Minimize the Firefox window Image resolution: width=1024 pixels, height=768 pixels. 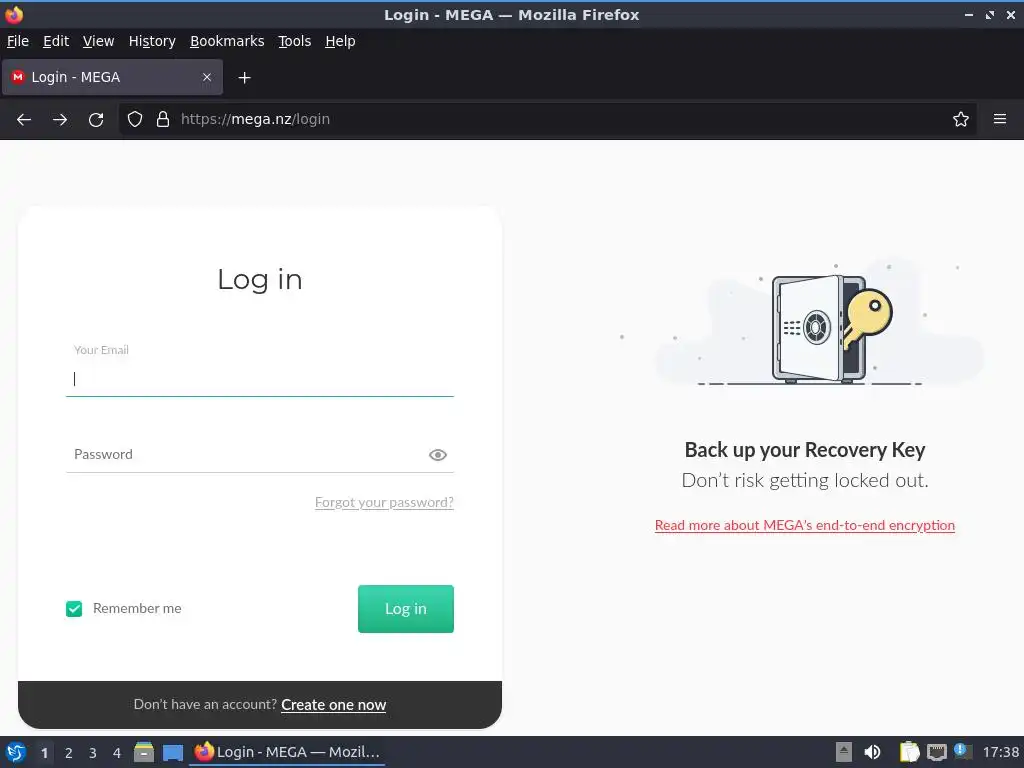tap(969, 15)
